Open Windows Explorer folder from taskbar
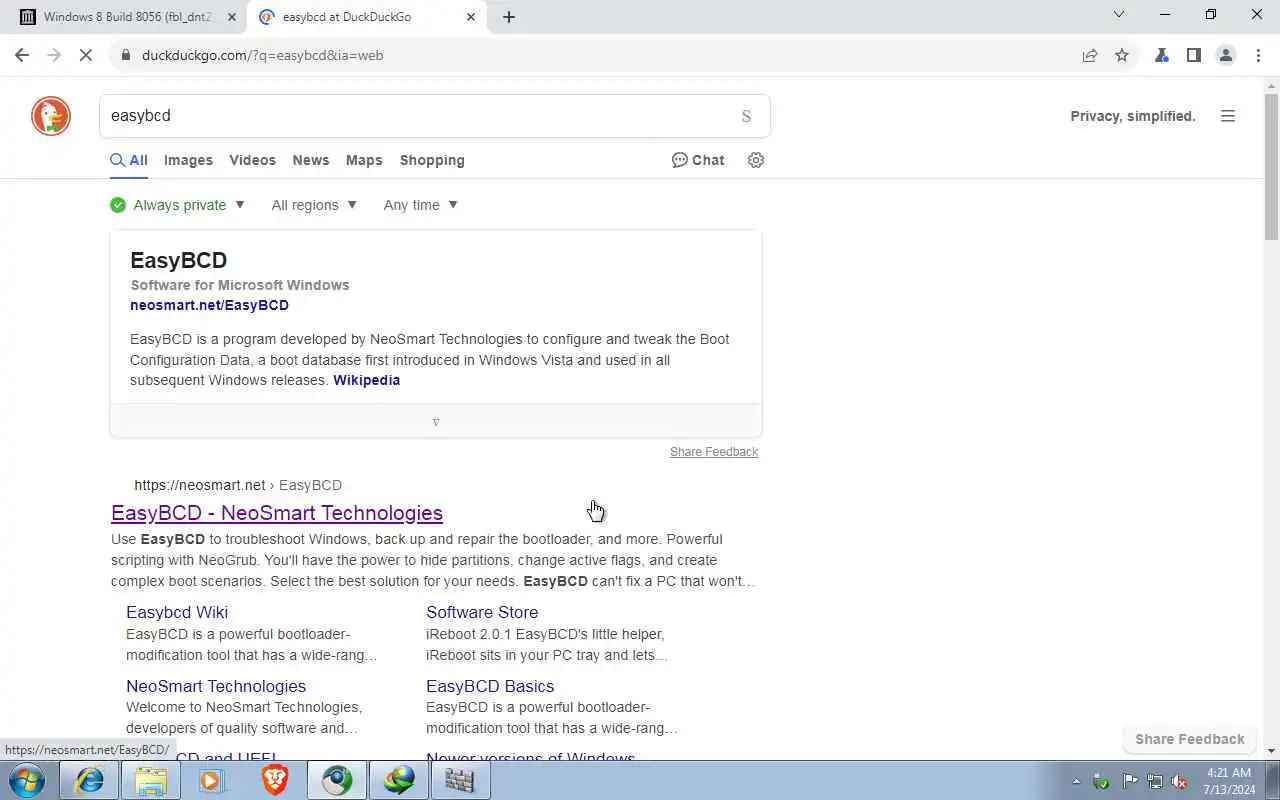1280x800 pixels. coord(151,780)
